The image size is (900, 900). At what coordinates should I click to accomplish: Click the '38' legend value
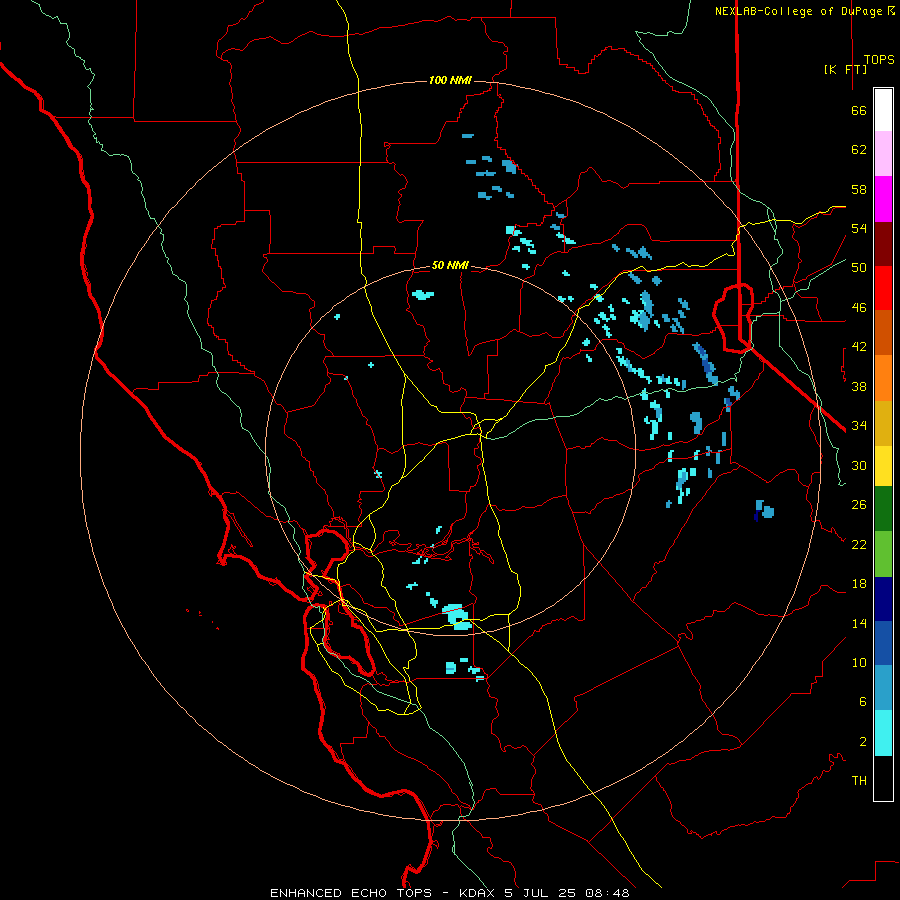click(859, 386)
